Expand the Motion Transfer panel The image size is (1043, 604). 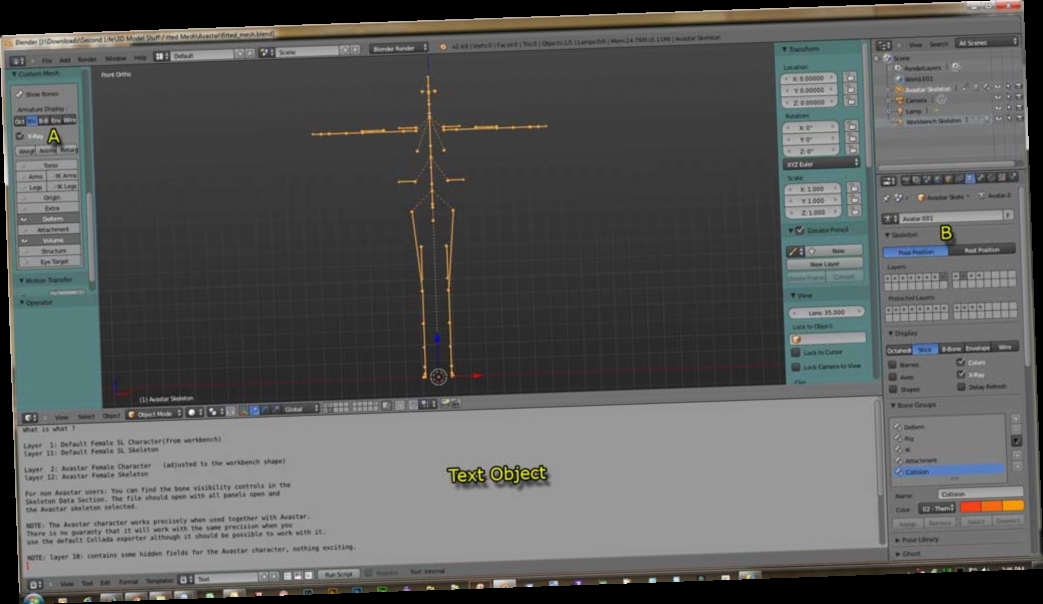pyautogui.click(x=45, y=280)
